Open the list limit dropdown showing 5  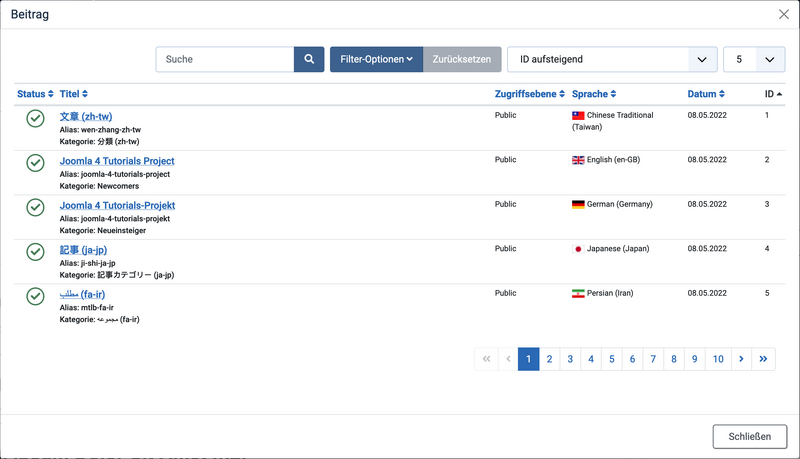click(754, 59)
